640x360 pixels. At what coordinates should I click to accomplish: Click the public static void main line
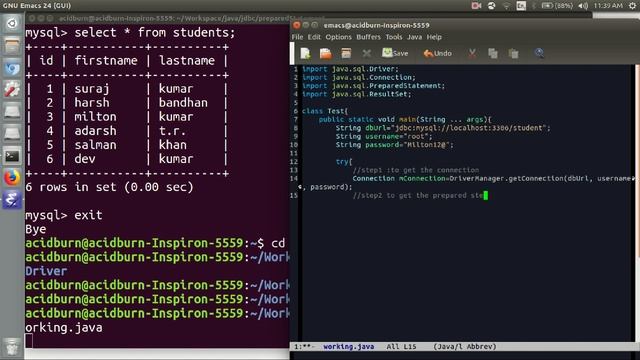click(x=405, y=120)
